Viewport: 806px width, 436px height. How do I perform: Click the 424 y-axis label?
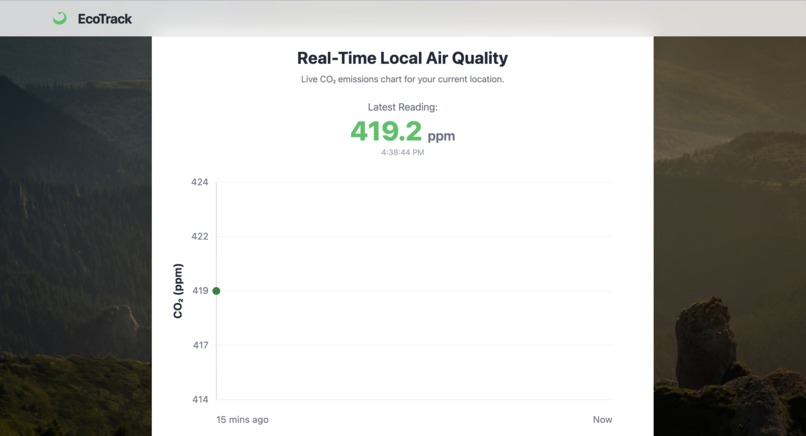coord(199,182)
